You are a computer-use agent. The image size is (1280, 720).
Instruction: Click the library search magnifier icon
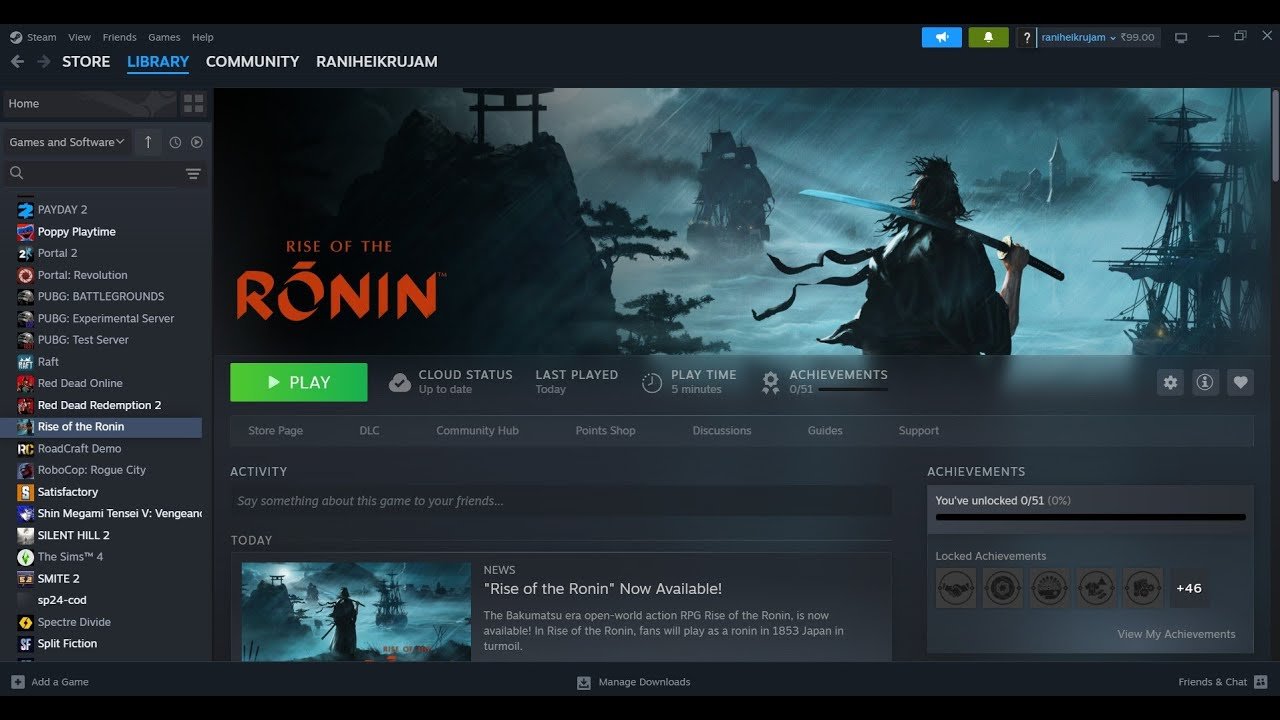coord(16,174)
